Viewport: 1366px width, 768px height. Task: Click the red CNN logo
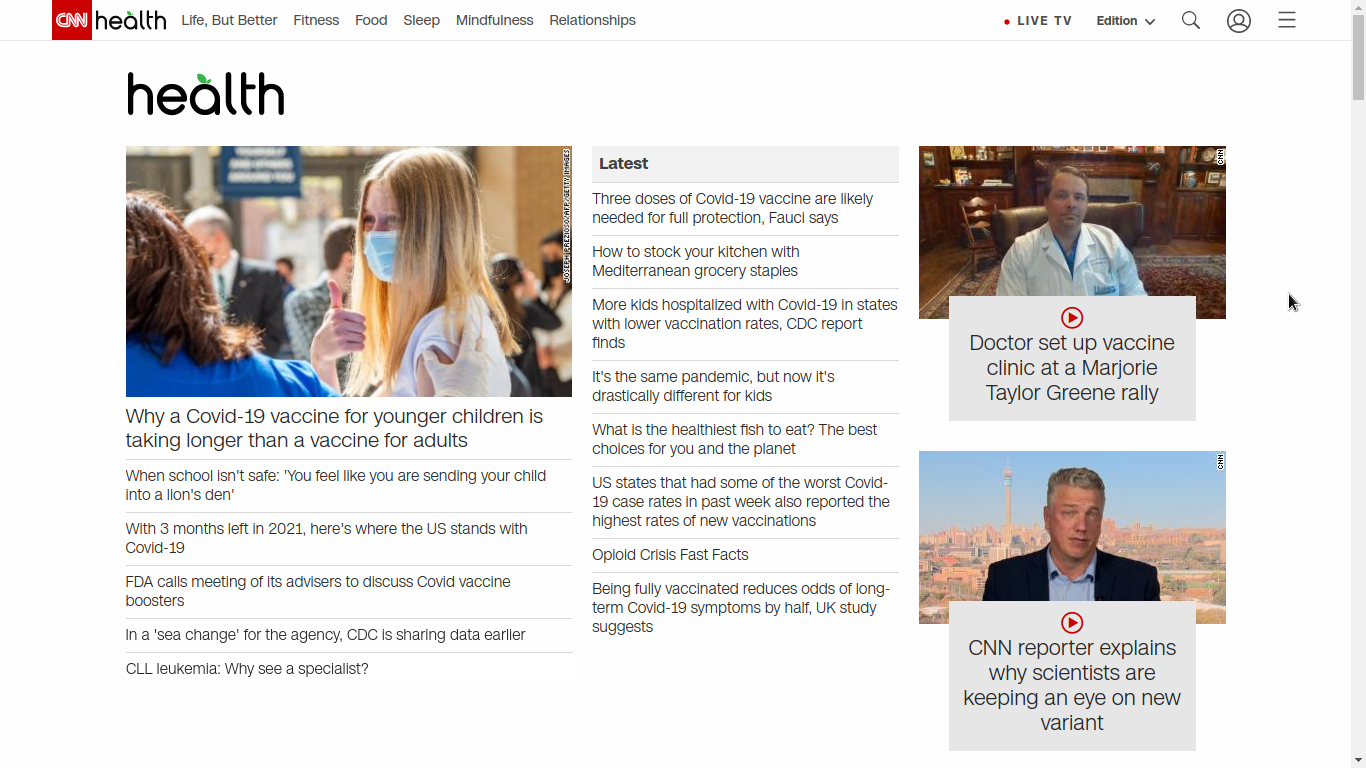tap(72, 20)
